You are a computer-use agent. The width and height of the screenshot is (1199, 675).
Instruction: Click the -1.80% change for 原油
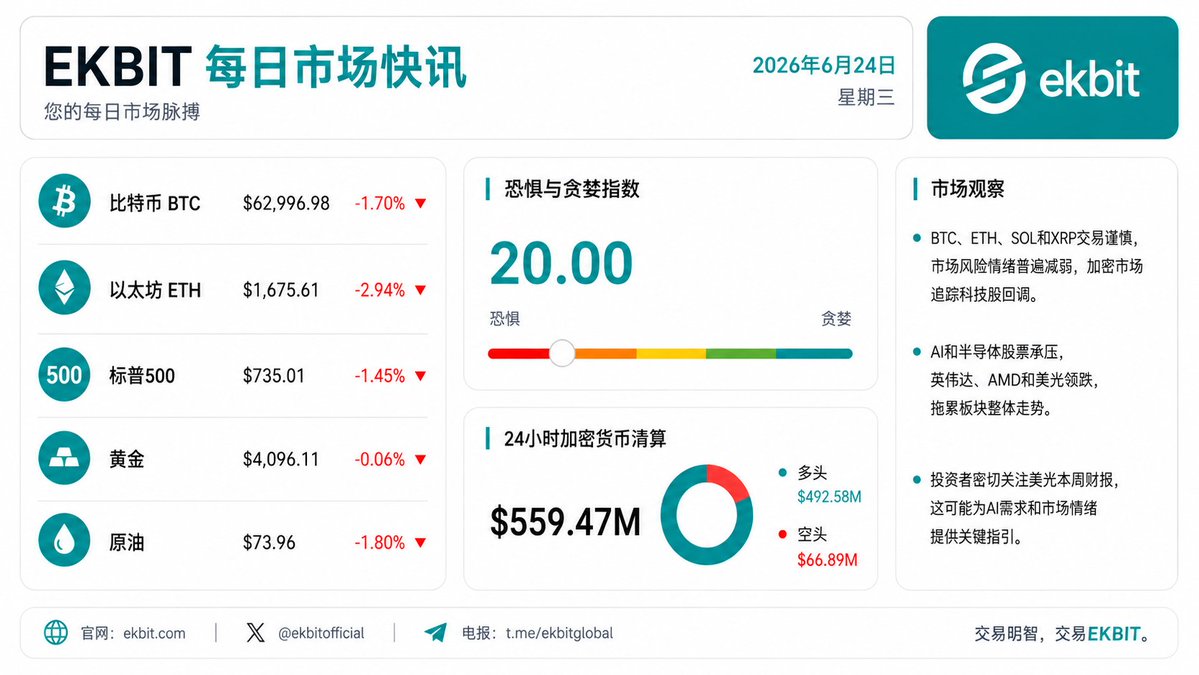point(379,543)
